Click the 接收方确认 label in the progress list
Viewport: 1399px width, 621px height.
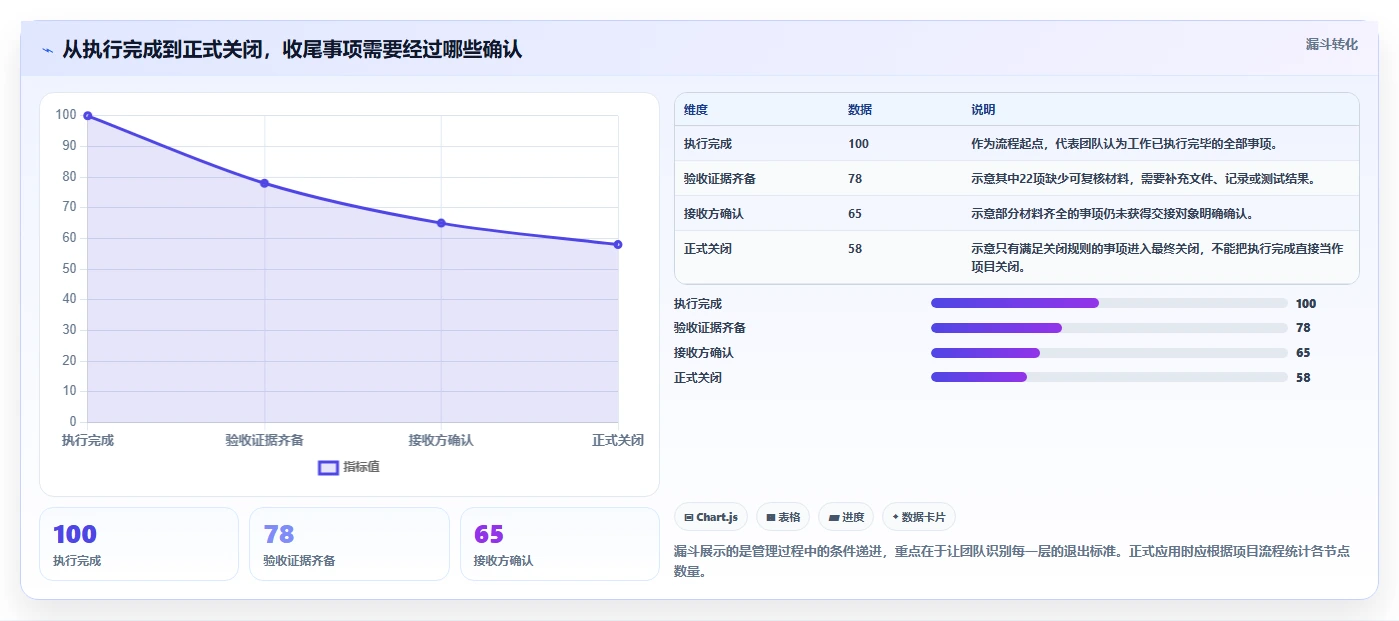pos(704,353)
